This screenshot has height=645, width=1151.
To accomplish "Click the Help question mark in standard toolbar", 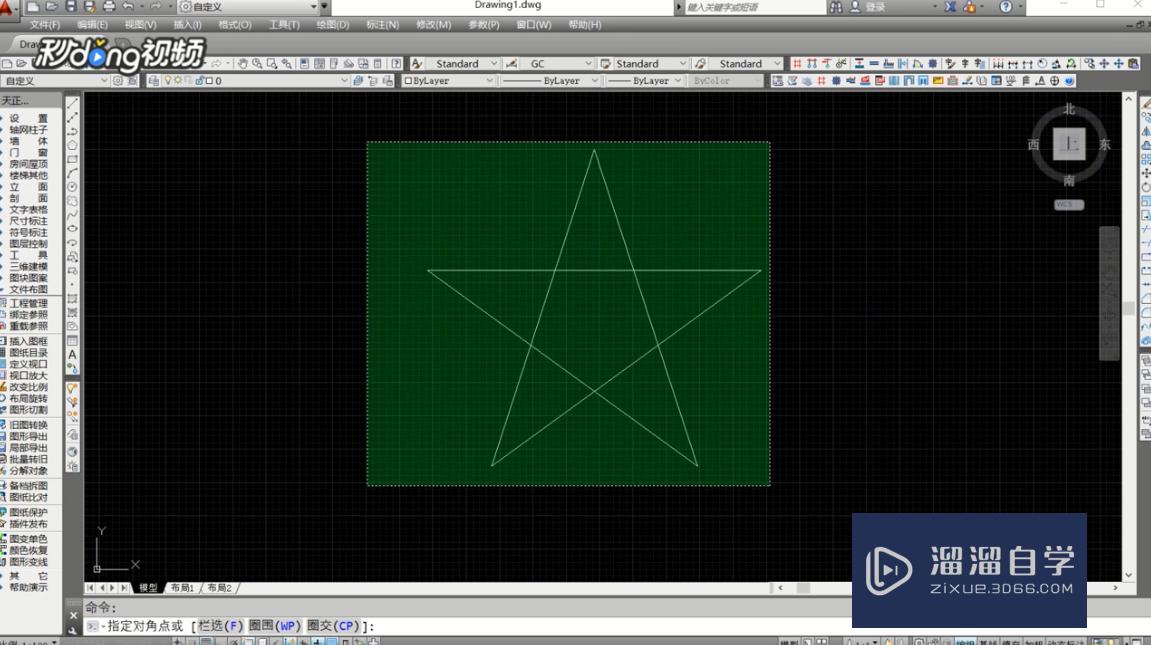I will click(x=396, y=64).
